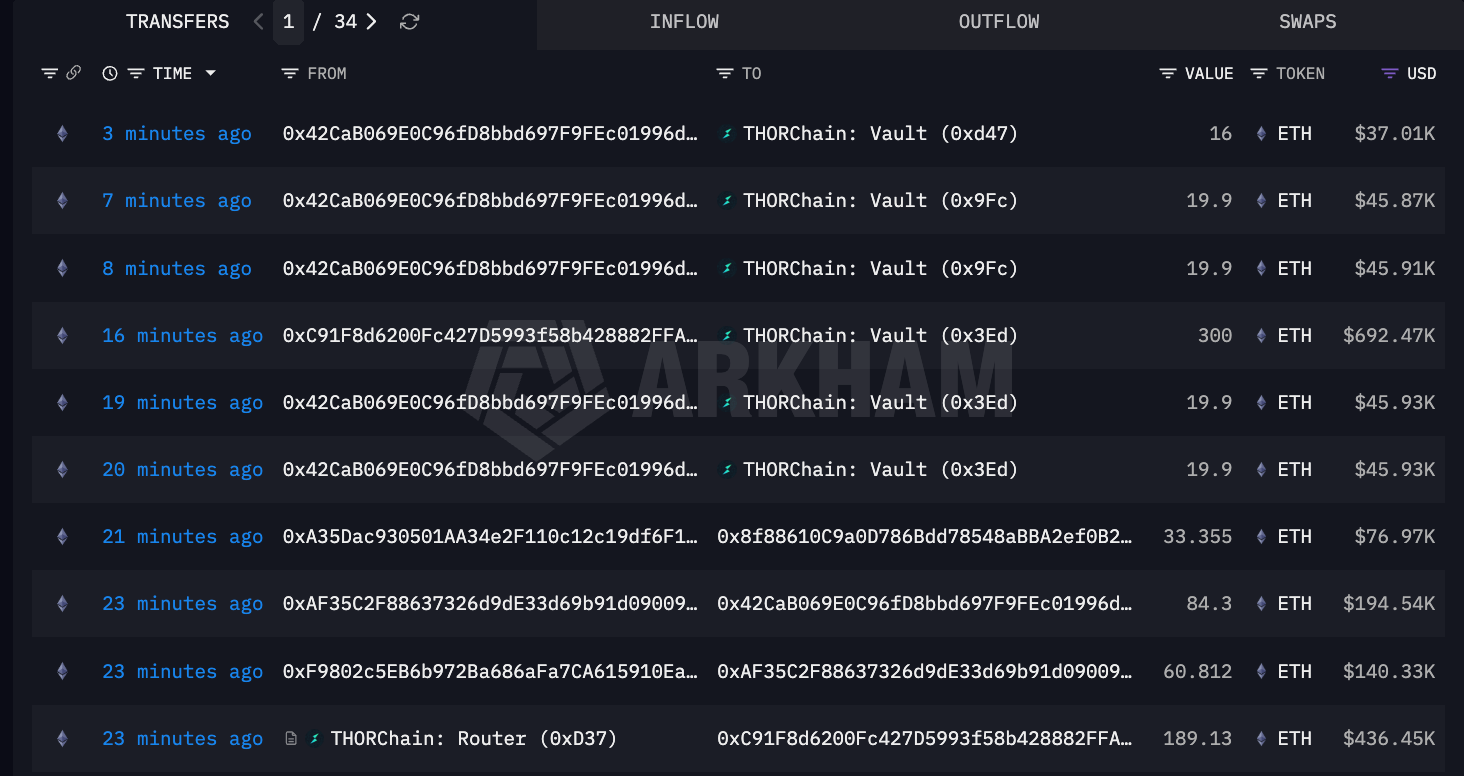Open the chain filter icon in header
Image resolution: width=1464 pixels, height=776 pixels.
coord(49,73)
